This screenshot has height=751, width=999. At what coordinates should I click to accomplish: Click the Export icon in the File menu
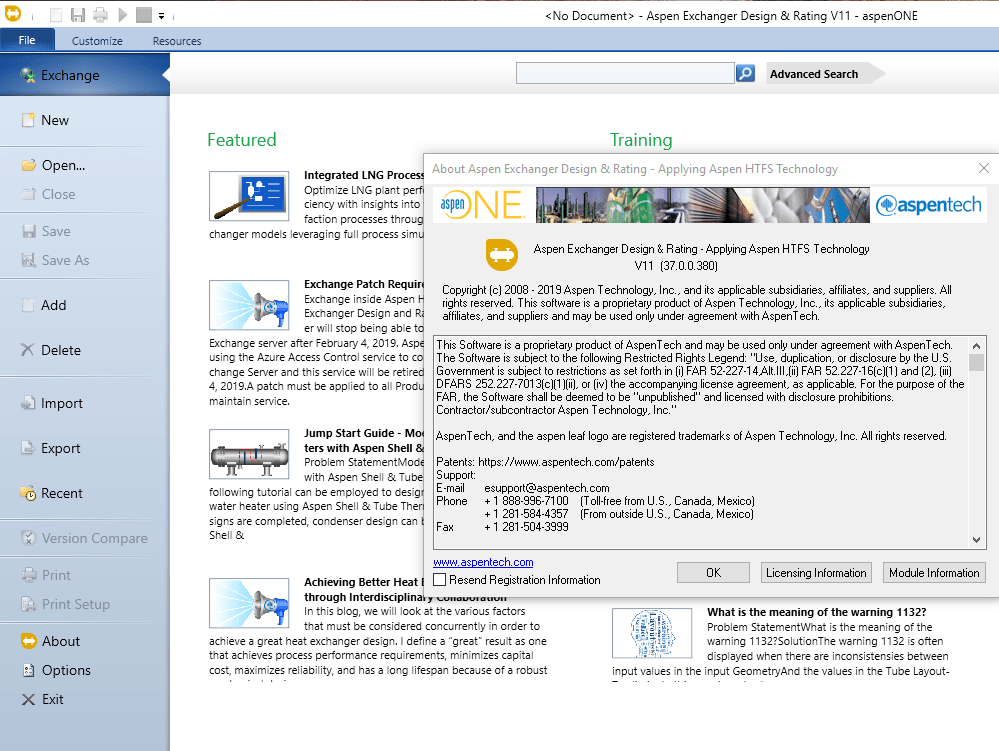[28, 448]
